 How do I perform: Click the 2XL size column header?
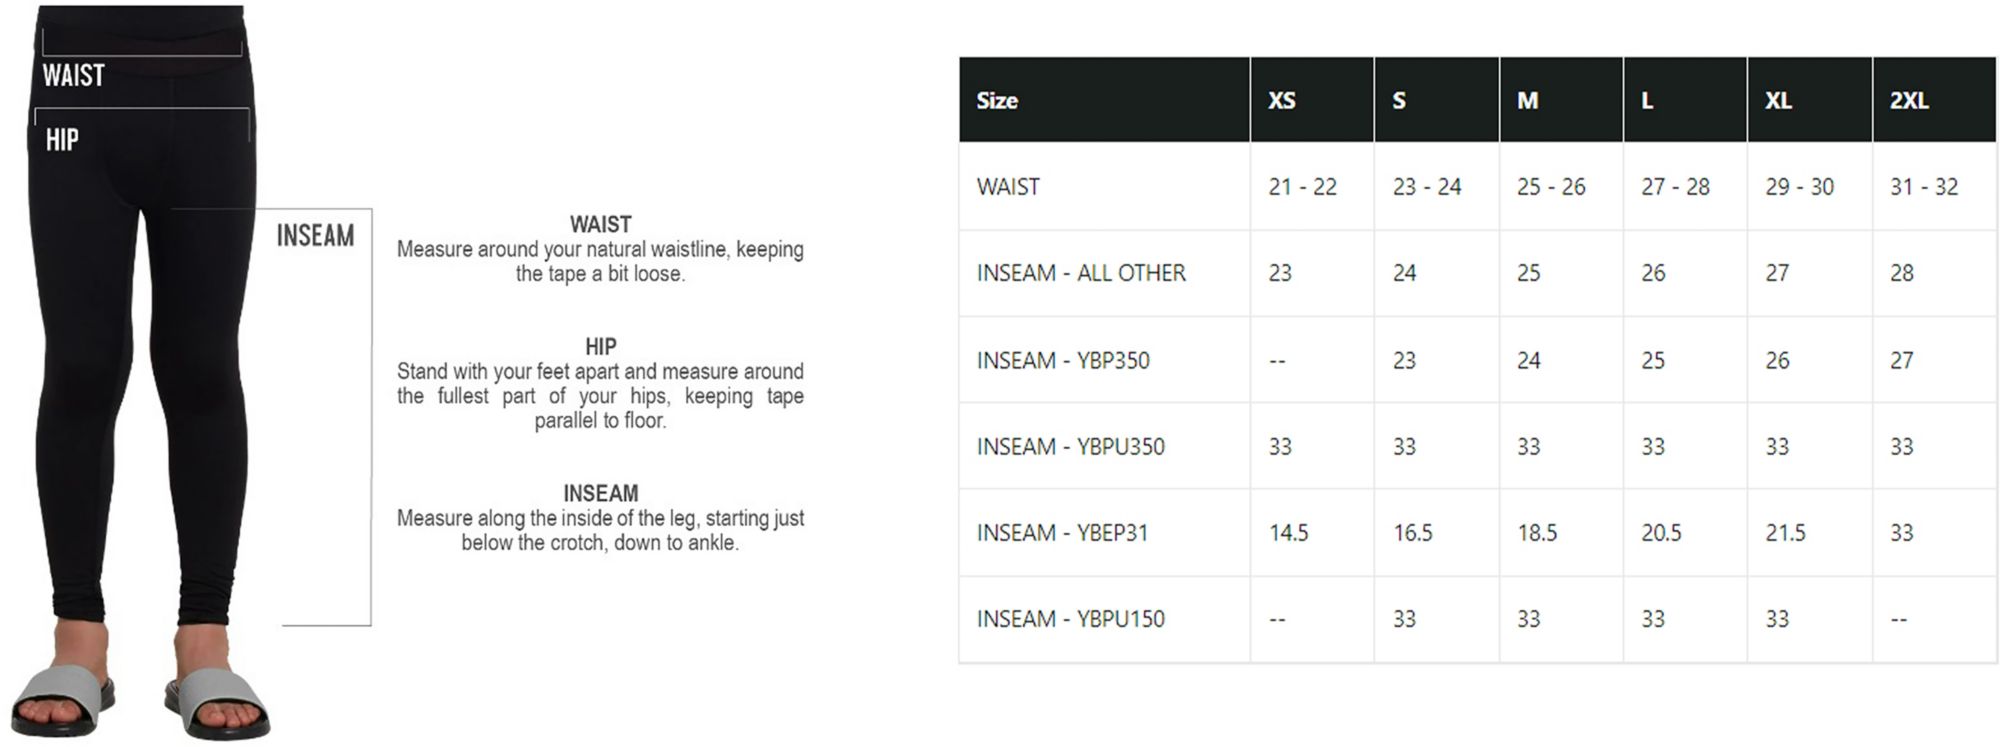pyautogui.click(x=1909, y=101)
